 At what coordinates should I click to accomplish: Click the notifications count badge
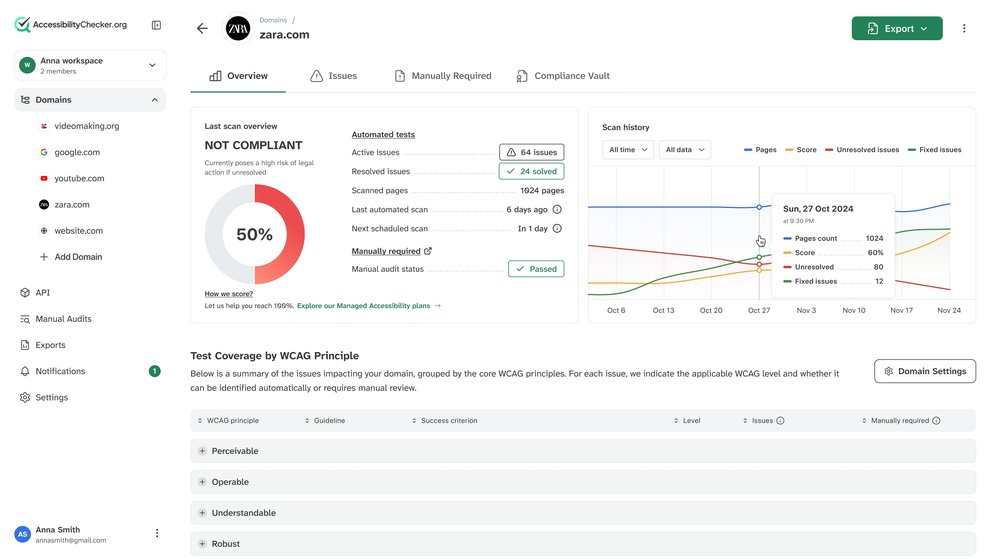pyautogui.click(x=154, y=370)
